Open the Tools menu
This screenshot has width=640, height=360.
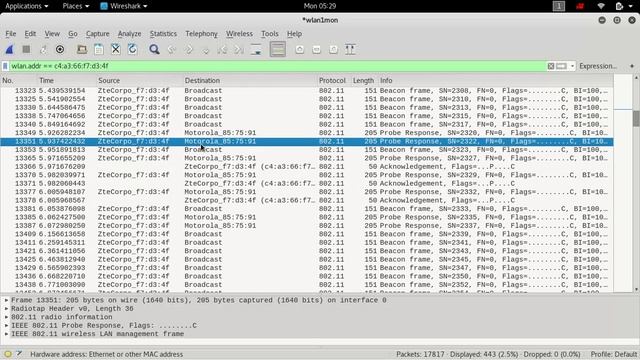[x=270, y=34]
